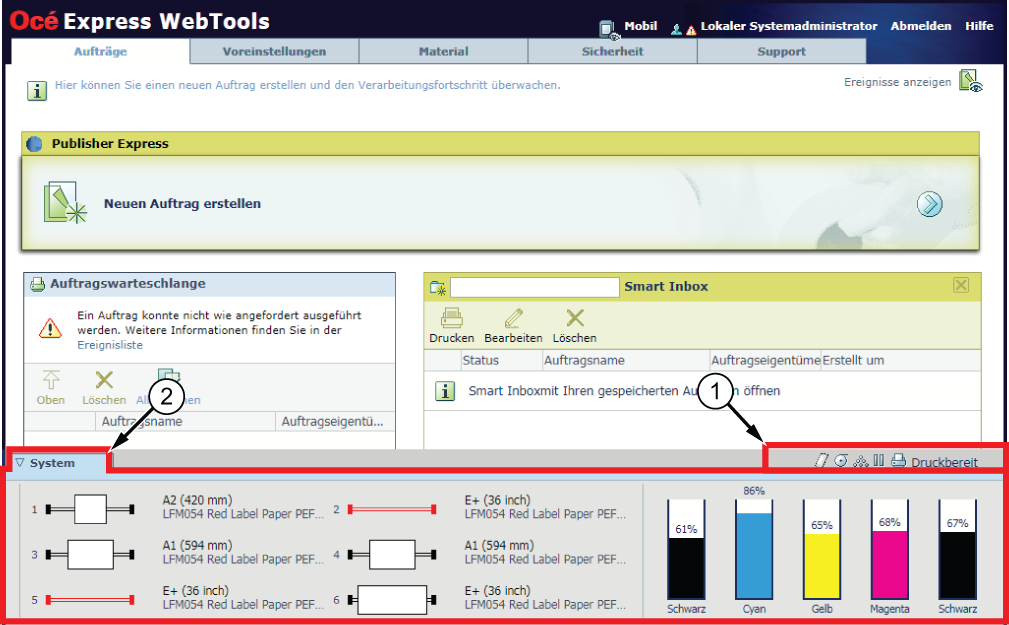The width and height of the screenshot is (1009, 625).
Task: Click the toner dots status icon
Action: coord(860,461)
